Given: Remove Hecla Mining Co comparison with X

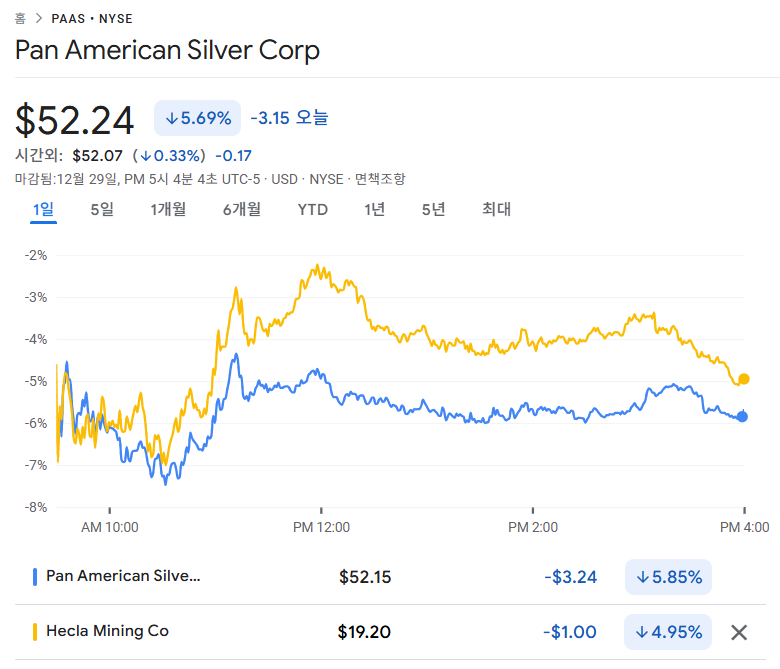Looking at the screenshot, I should [x=739, y=632].
